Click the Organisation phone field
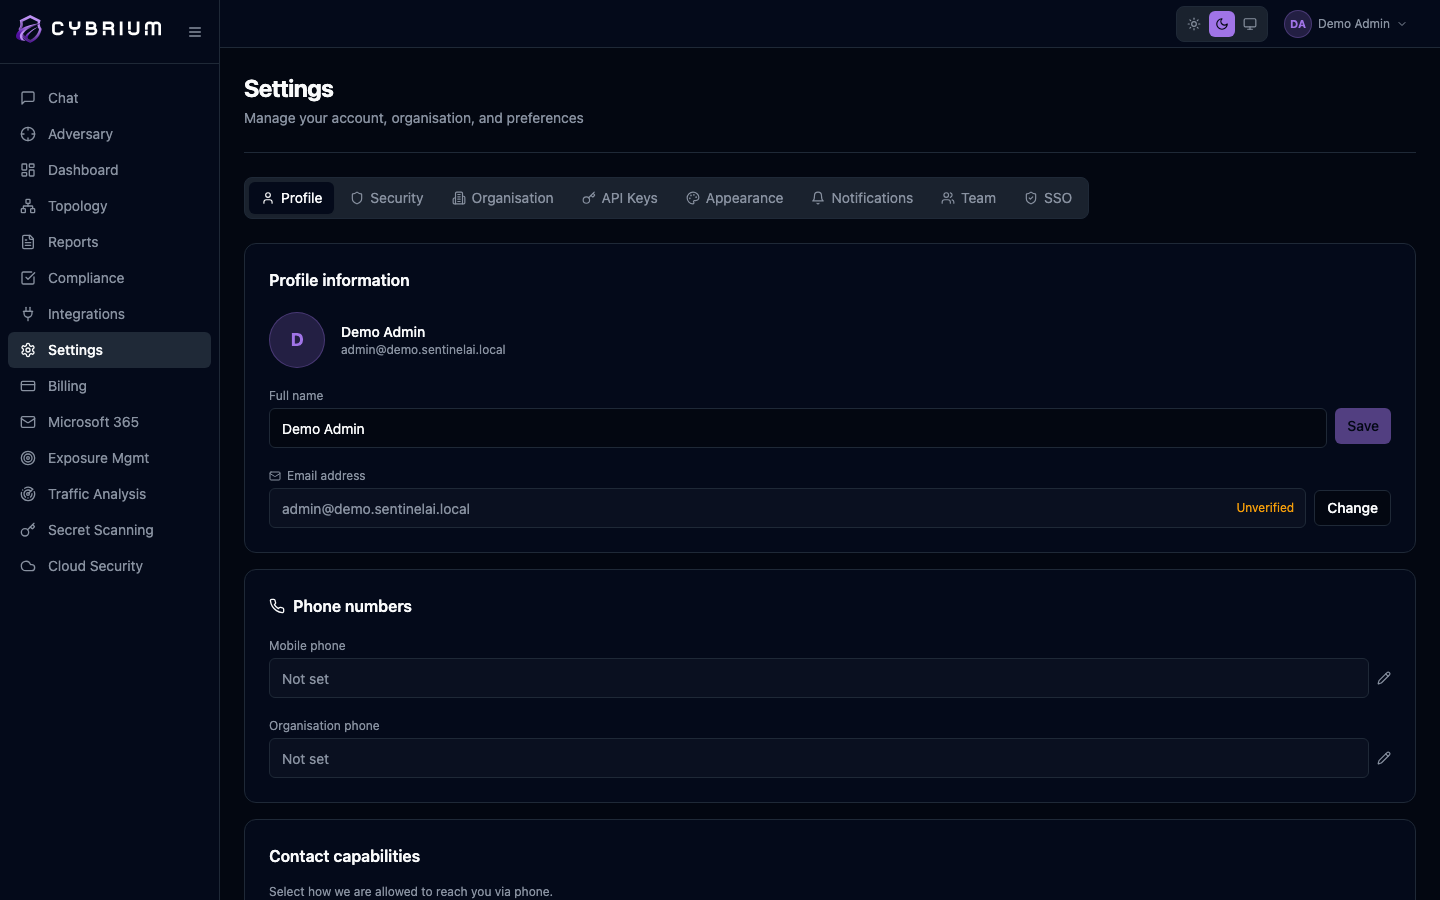The height and width of the screenshot is (900, 1440). (x=818, y=758)
